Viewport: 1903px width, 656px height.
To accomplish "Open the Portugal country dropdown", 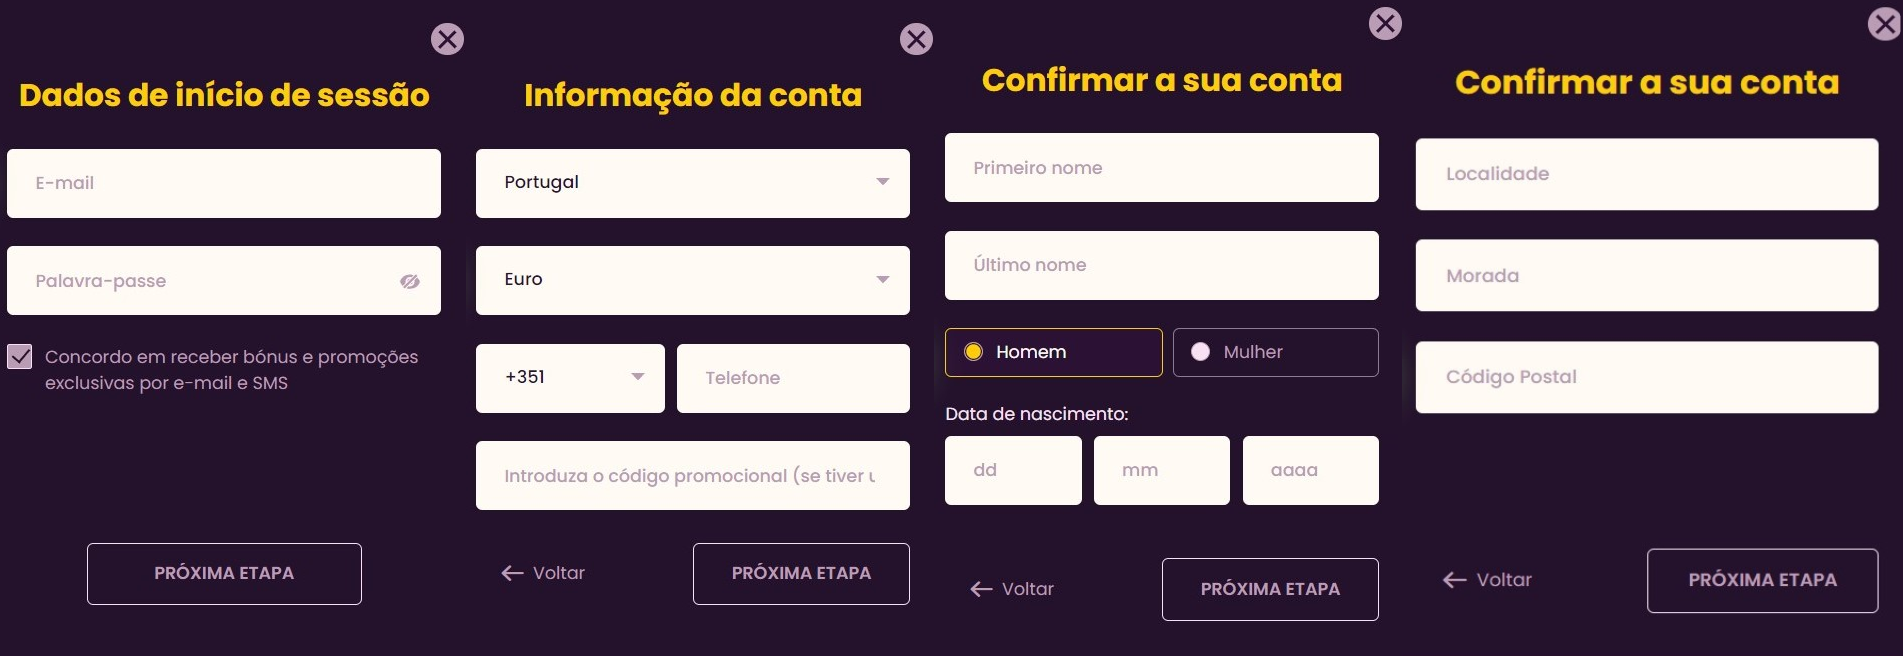I will (692, 183).
